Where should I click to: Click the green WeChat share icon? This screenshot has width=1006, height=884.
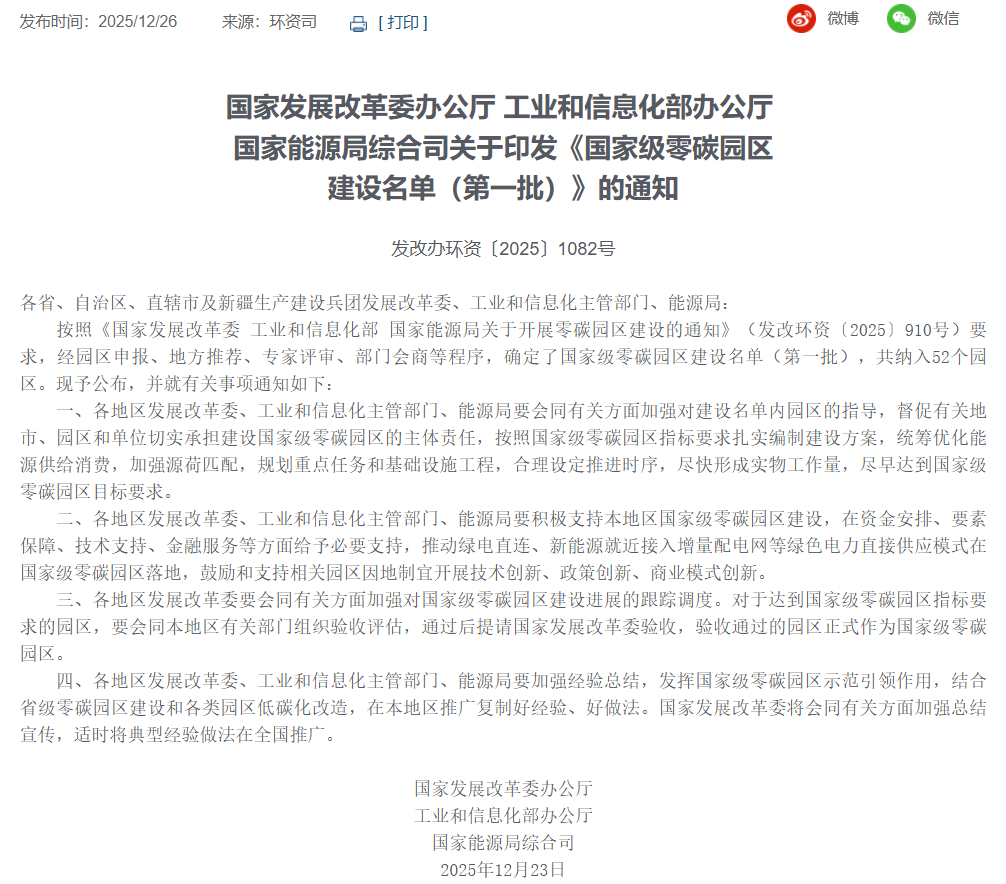901,18
